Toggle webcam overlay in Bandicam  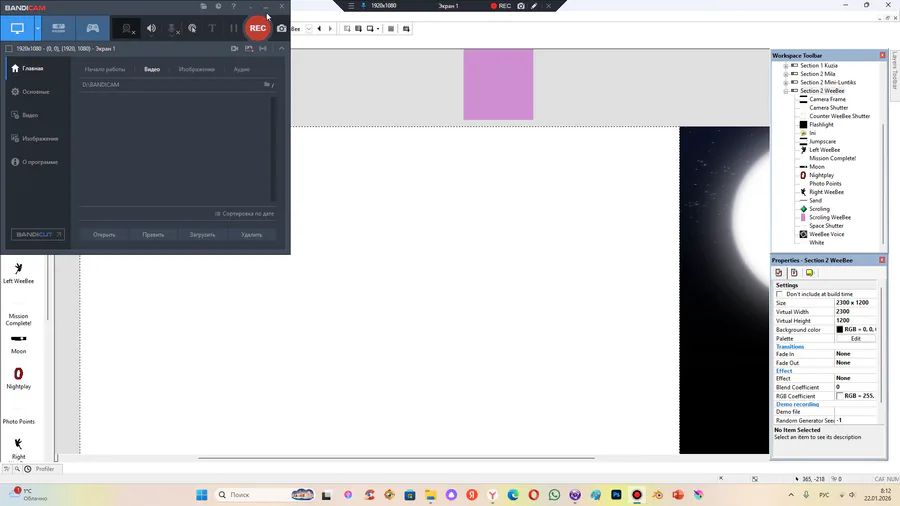[127, 28]
